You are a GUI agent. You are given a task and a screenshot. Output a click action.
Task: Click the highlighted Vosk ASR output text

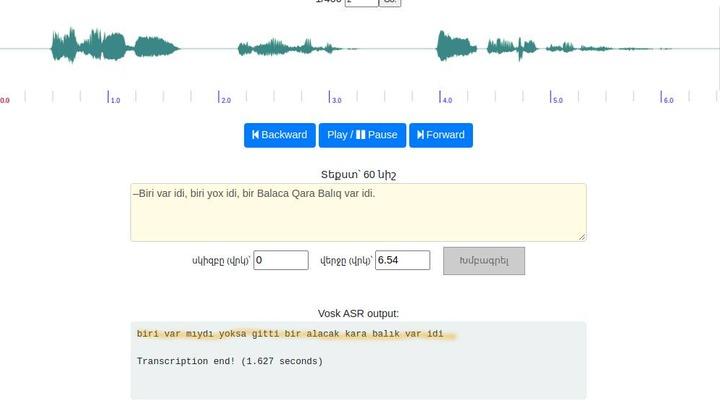pos(290,334)
